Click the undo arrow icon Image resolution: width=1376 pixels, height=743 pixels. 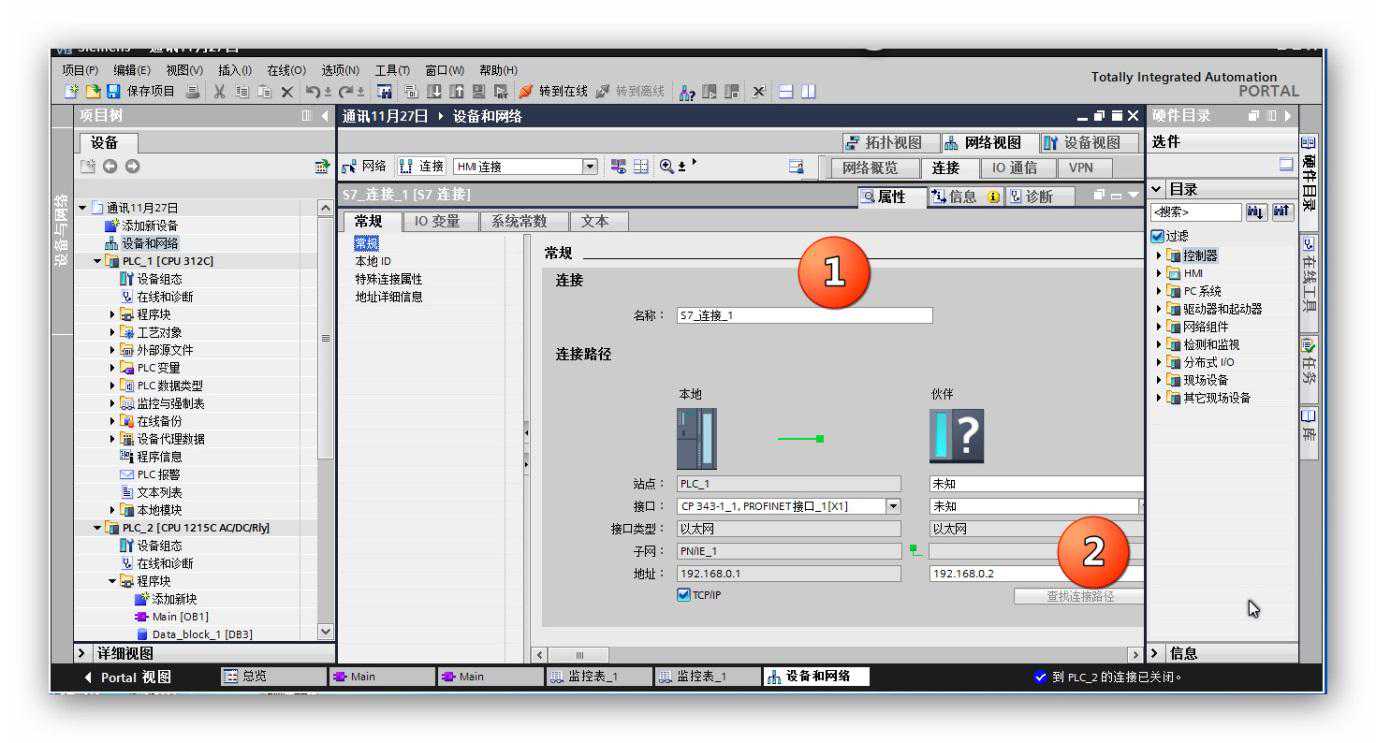coord(312,91)
